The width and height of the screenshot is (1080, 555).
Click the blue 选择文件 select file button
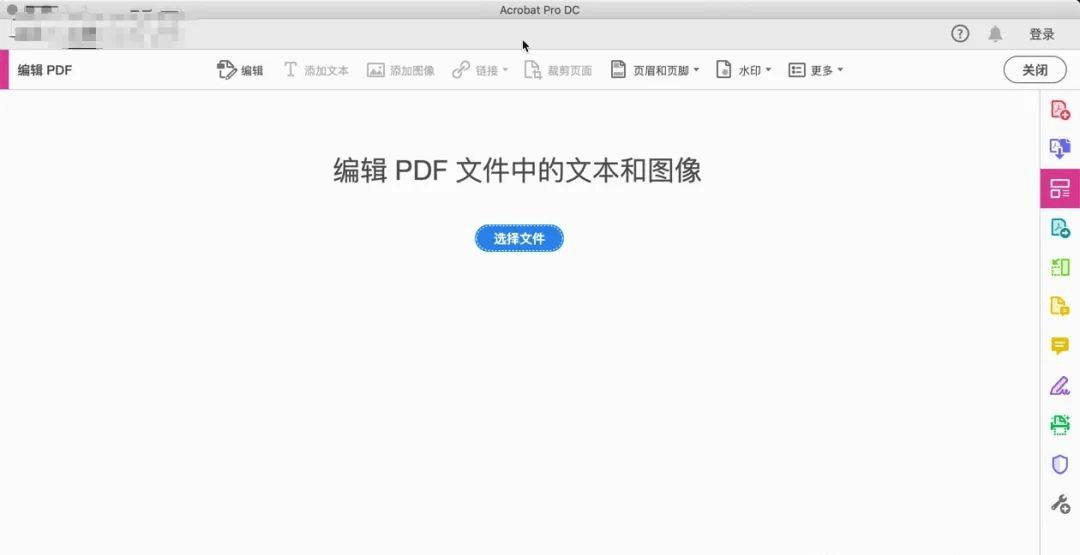[519, 238]
